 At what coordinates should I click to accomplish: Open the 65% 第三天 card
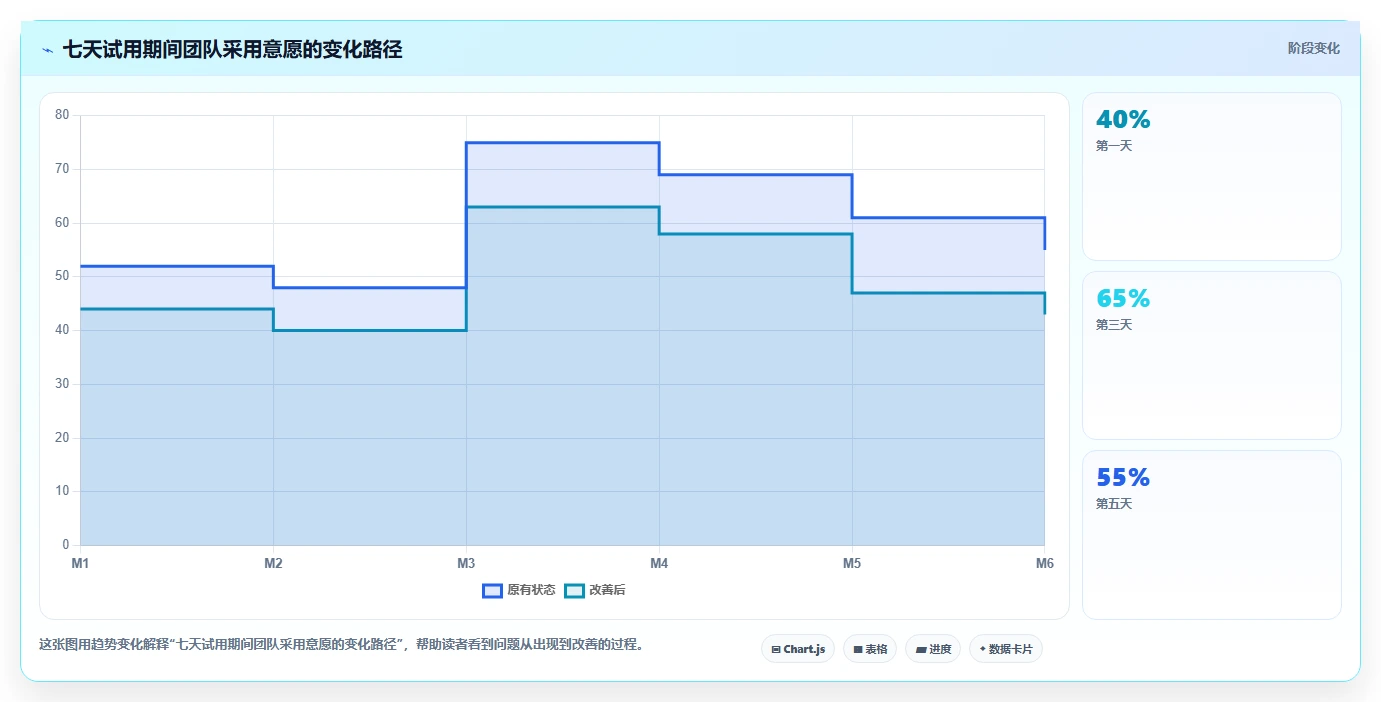(1211, 356)
